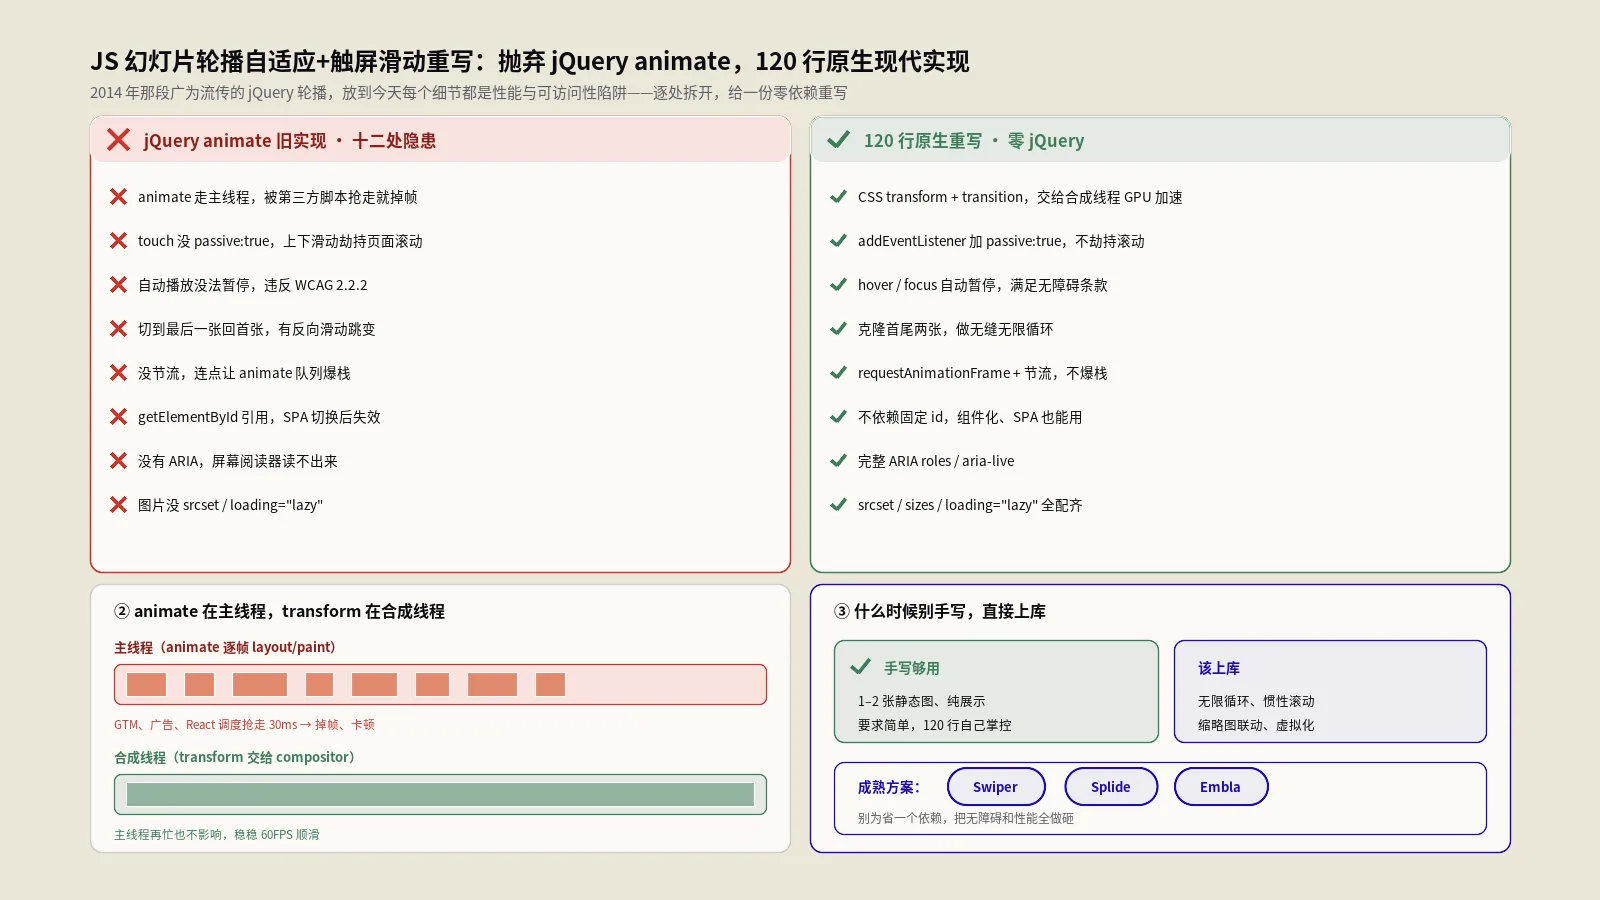Click red X beside getElementById 引用
The height and width of the screenshot is (900, 1600).
(x=118, y=417)
